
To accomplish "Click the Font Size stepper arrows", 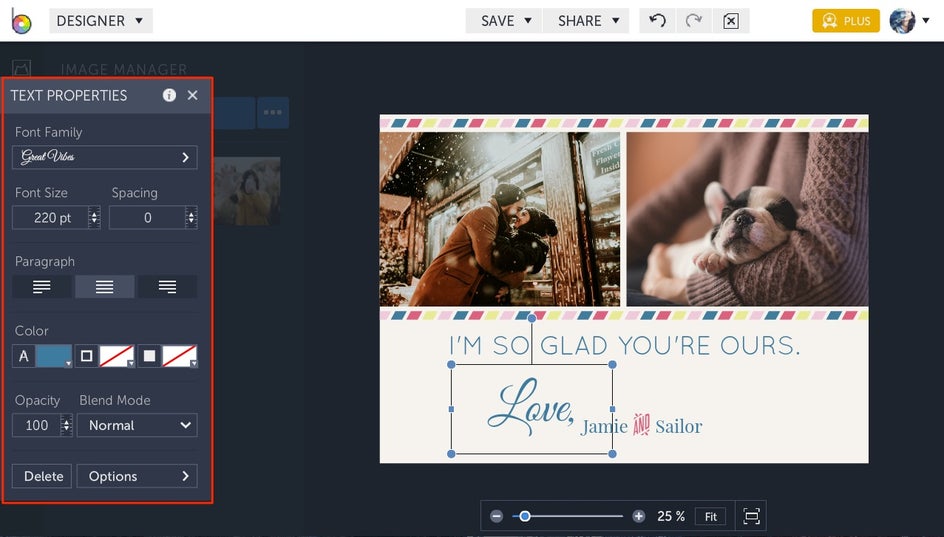I will click(95, 218).
